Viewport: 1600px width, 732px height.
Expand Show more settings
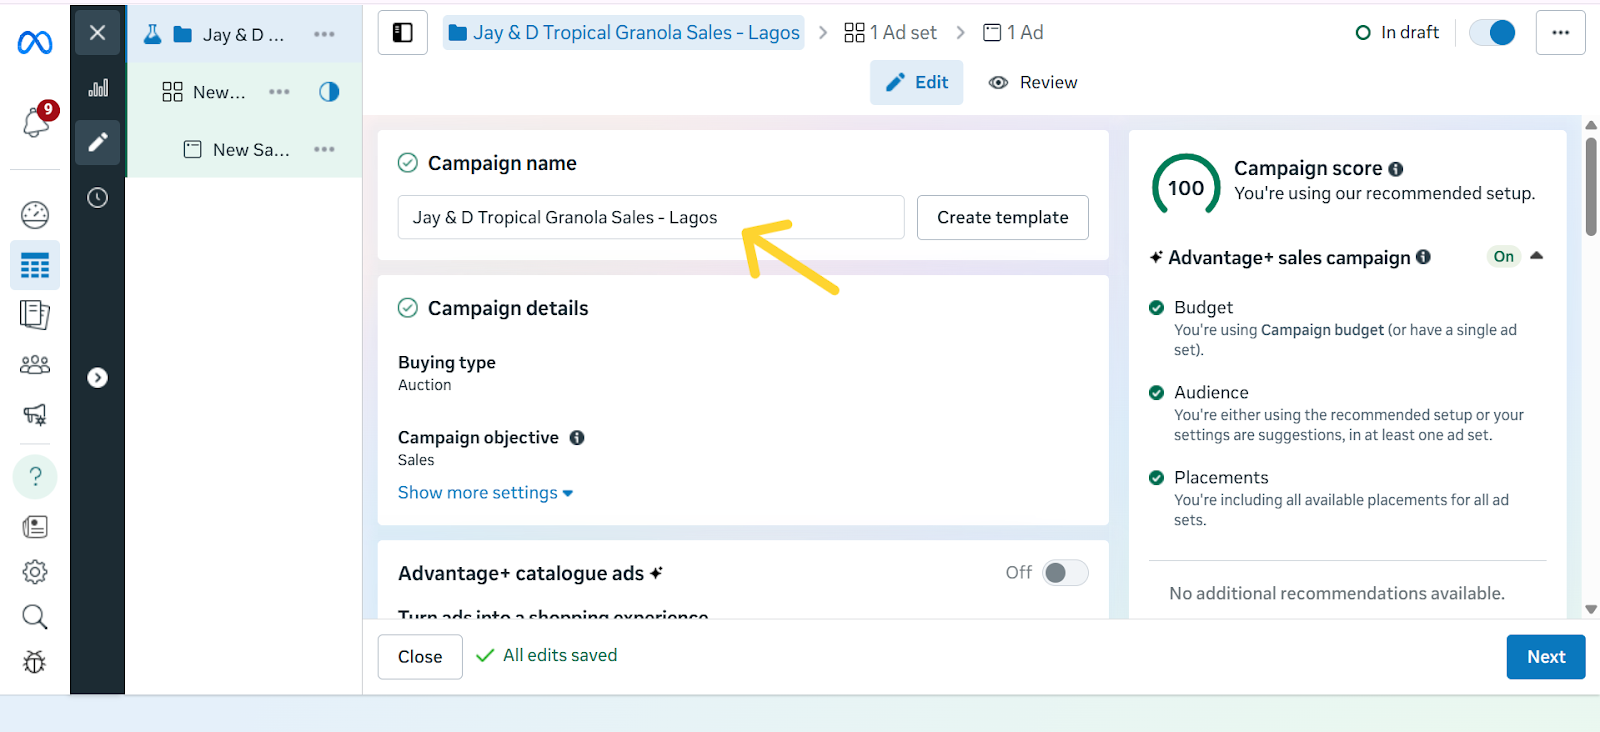pos(485,493)
